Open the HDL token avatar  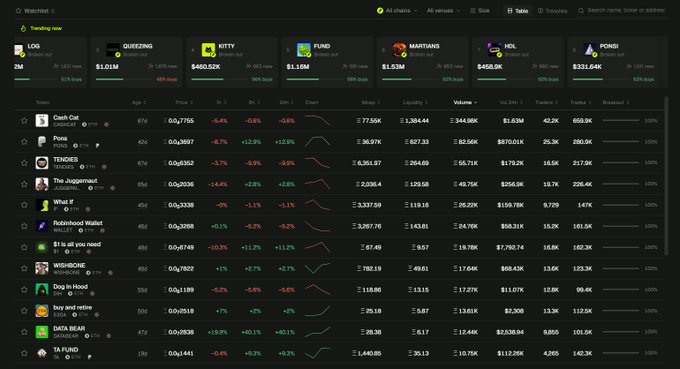[x=494, y=50]
